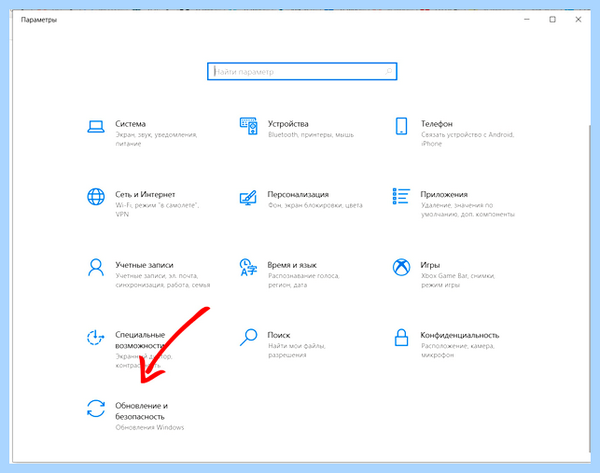Select the Устройства heading link
The height and width of the screenshot is (473, 600).
tap(288, 124)
